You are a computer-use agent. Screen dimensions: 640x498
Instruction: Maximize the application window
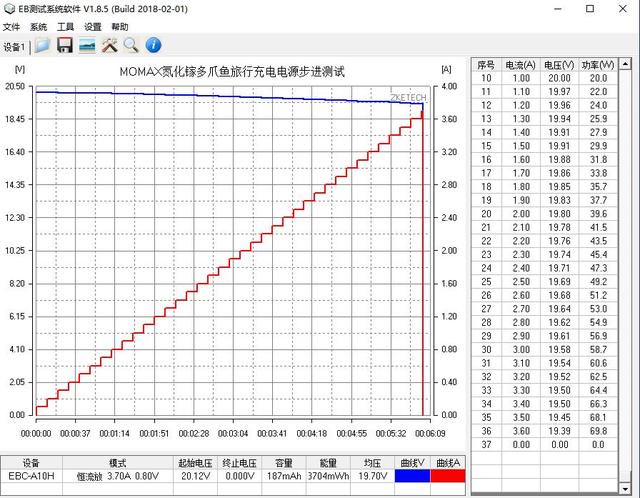click(590, 9)
